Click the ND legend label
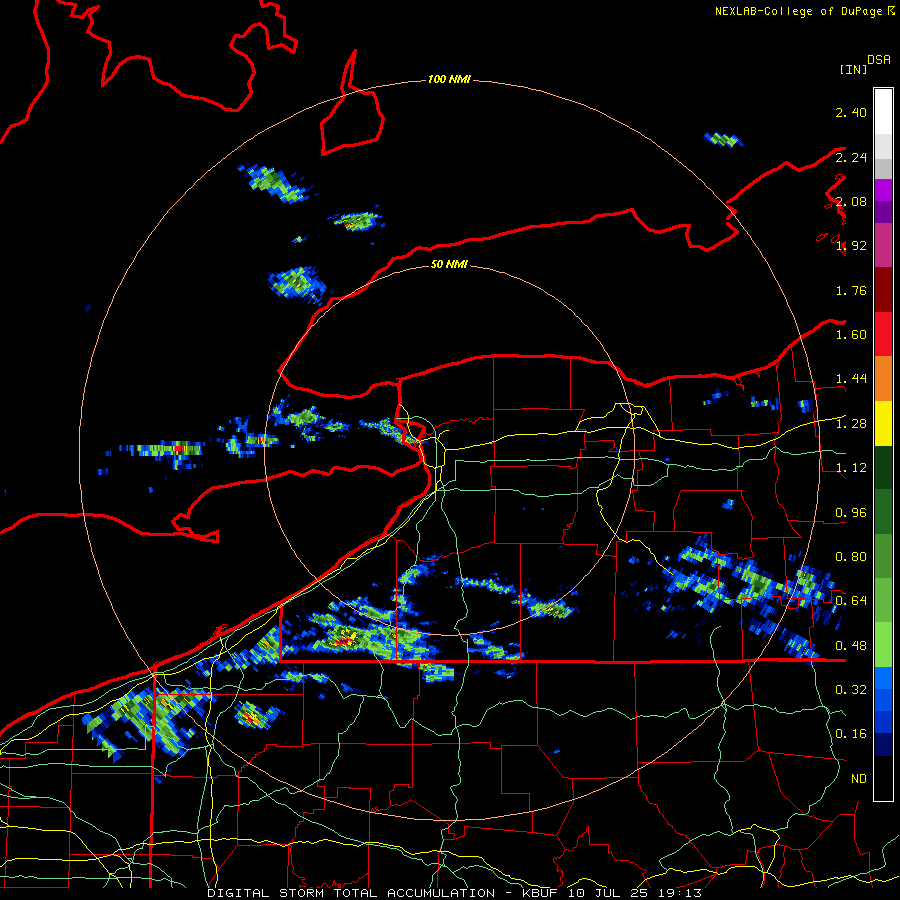Viewport: 900px width, 900px height. 859,779
